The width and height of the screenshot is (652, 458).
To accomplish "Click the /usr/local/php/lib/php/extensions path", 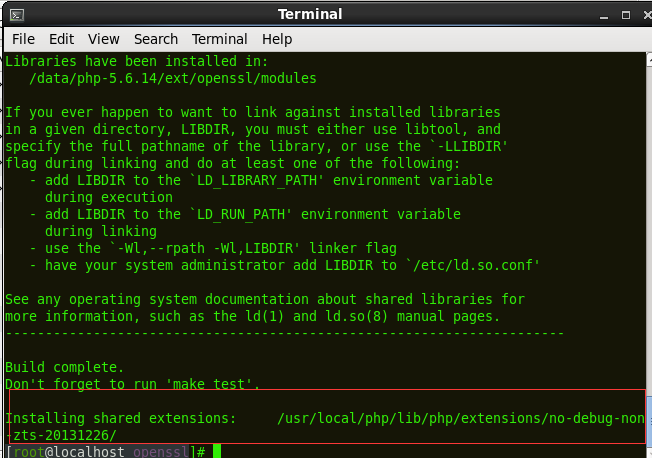I will 460,418.
